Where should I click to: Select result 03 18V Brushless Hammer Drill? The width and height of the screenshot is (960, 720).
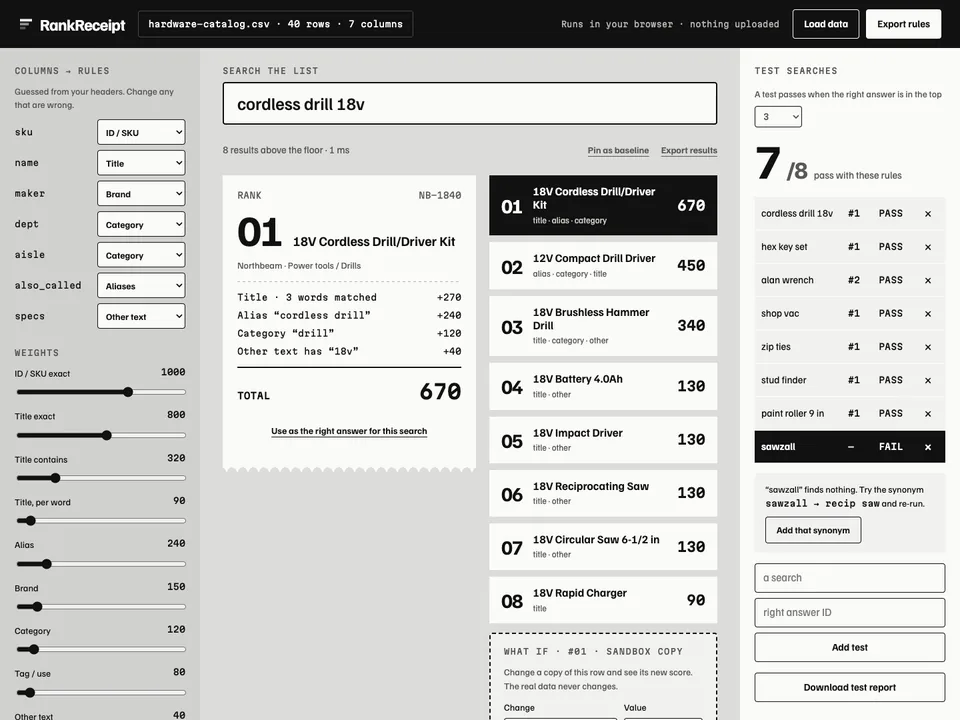[x=603, y=326]
